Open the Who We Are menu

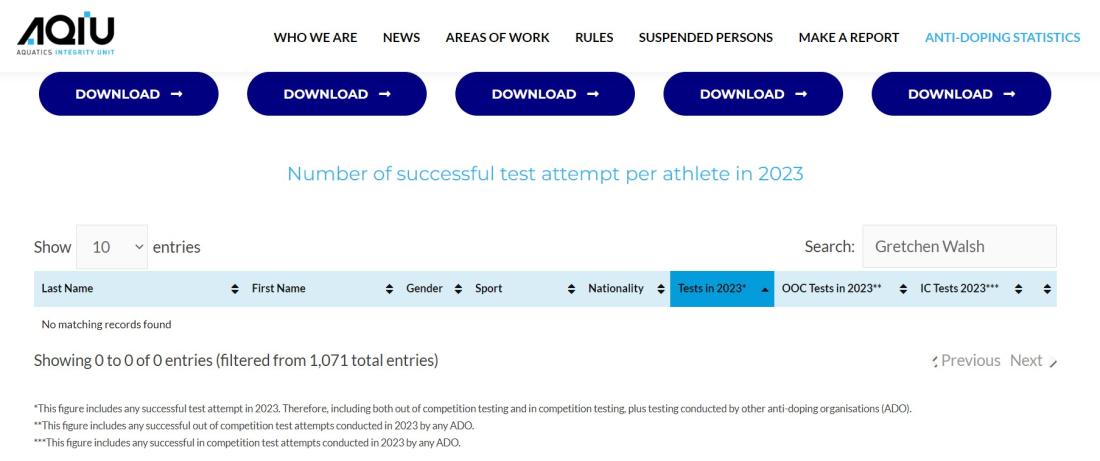315,38
